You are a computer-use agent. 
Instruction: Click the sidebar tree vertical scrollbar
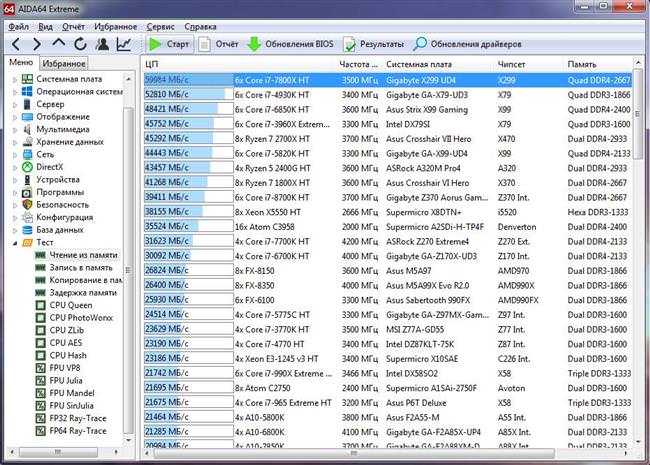129,269
